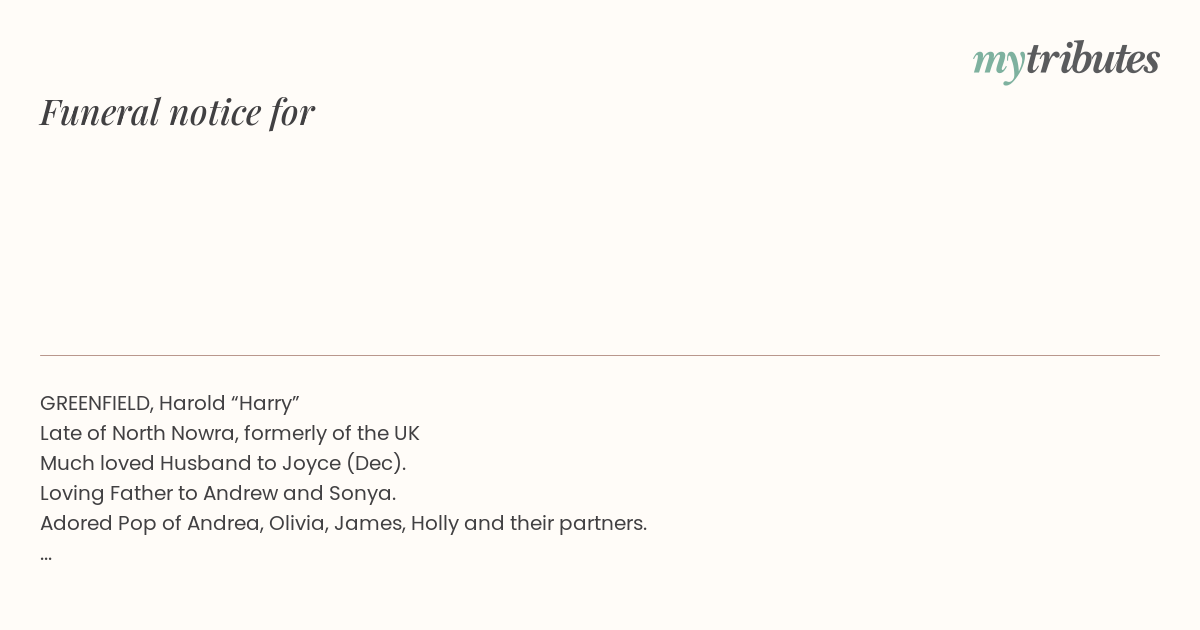Click the name Olivia in the Pop line
This screenshot has height=630, width=1200.
coord(297,523)
